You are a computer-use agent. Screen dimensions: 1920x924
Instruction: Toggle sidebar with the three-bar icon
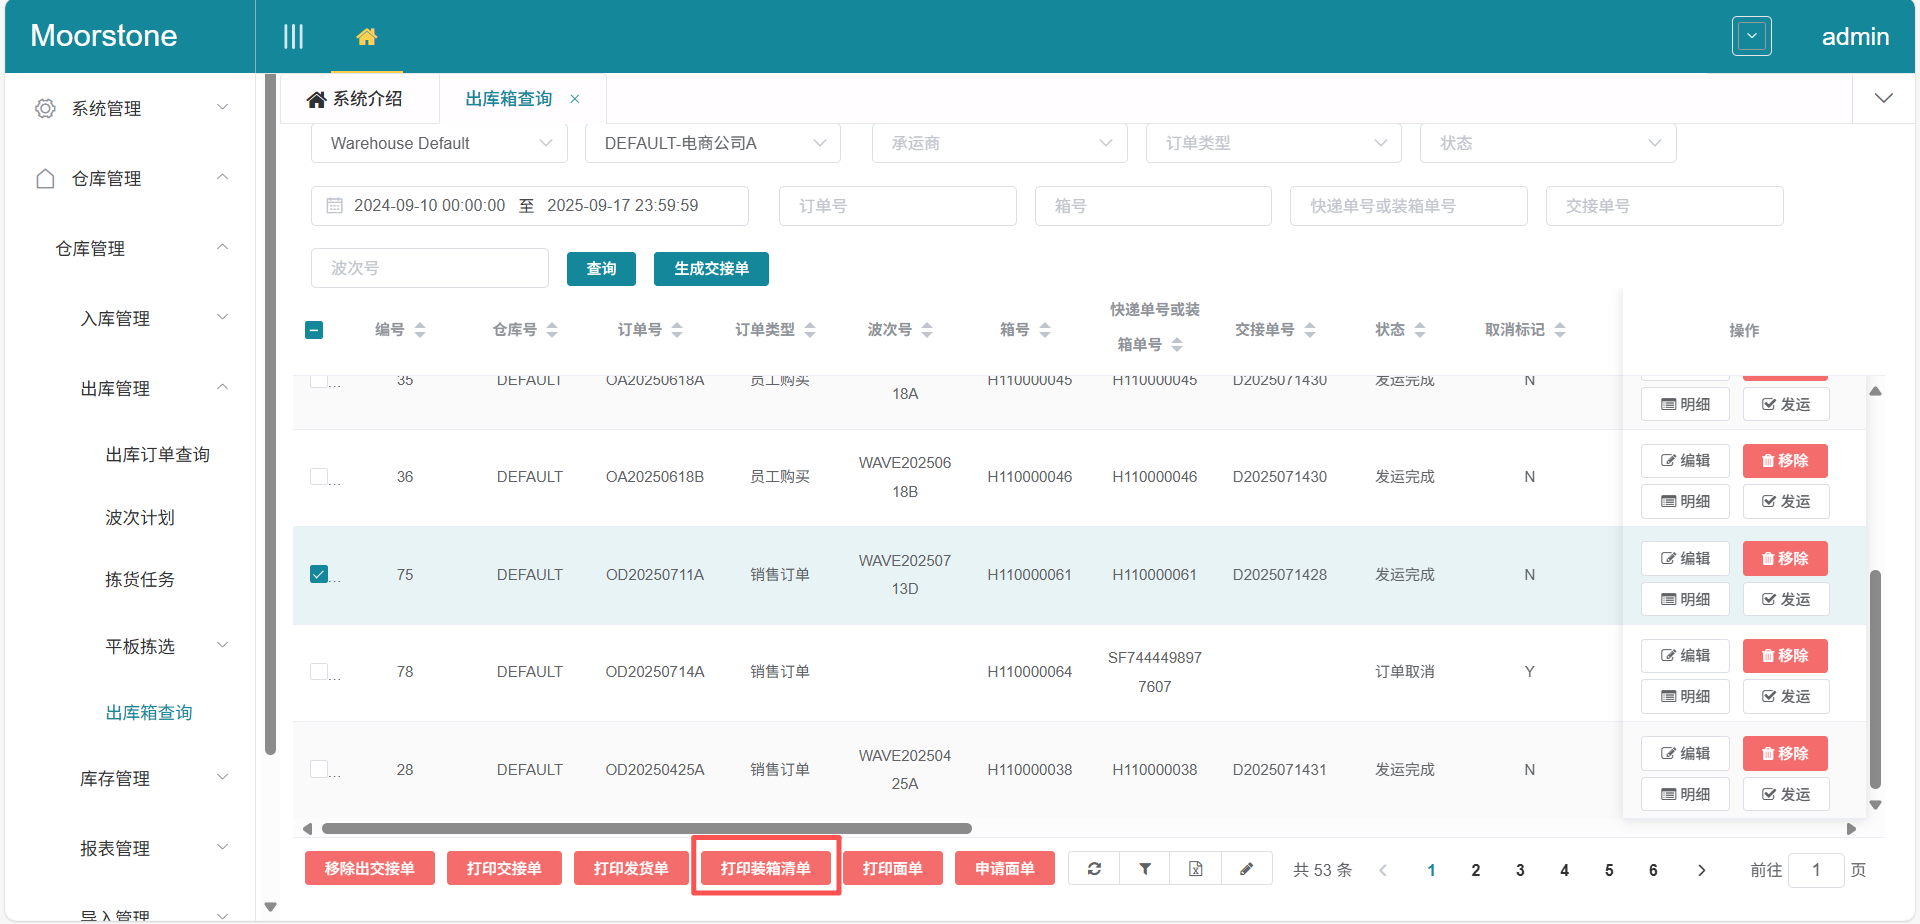click(x=293, y=37)
